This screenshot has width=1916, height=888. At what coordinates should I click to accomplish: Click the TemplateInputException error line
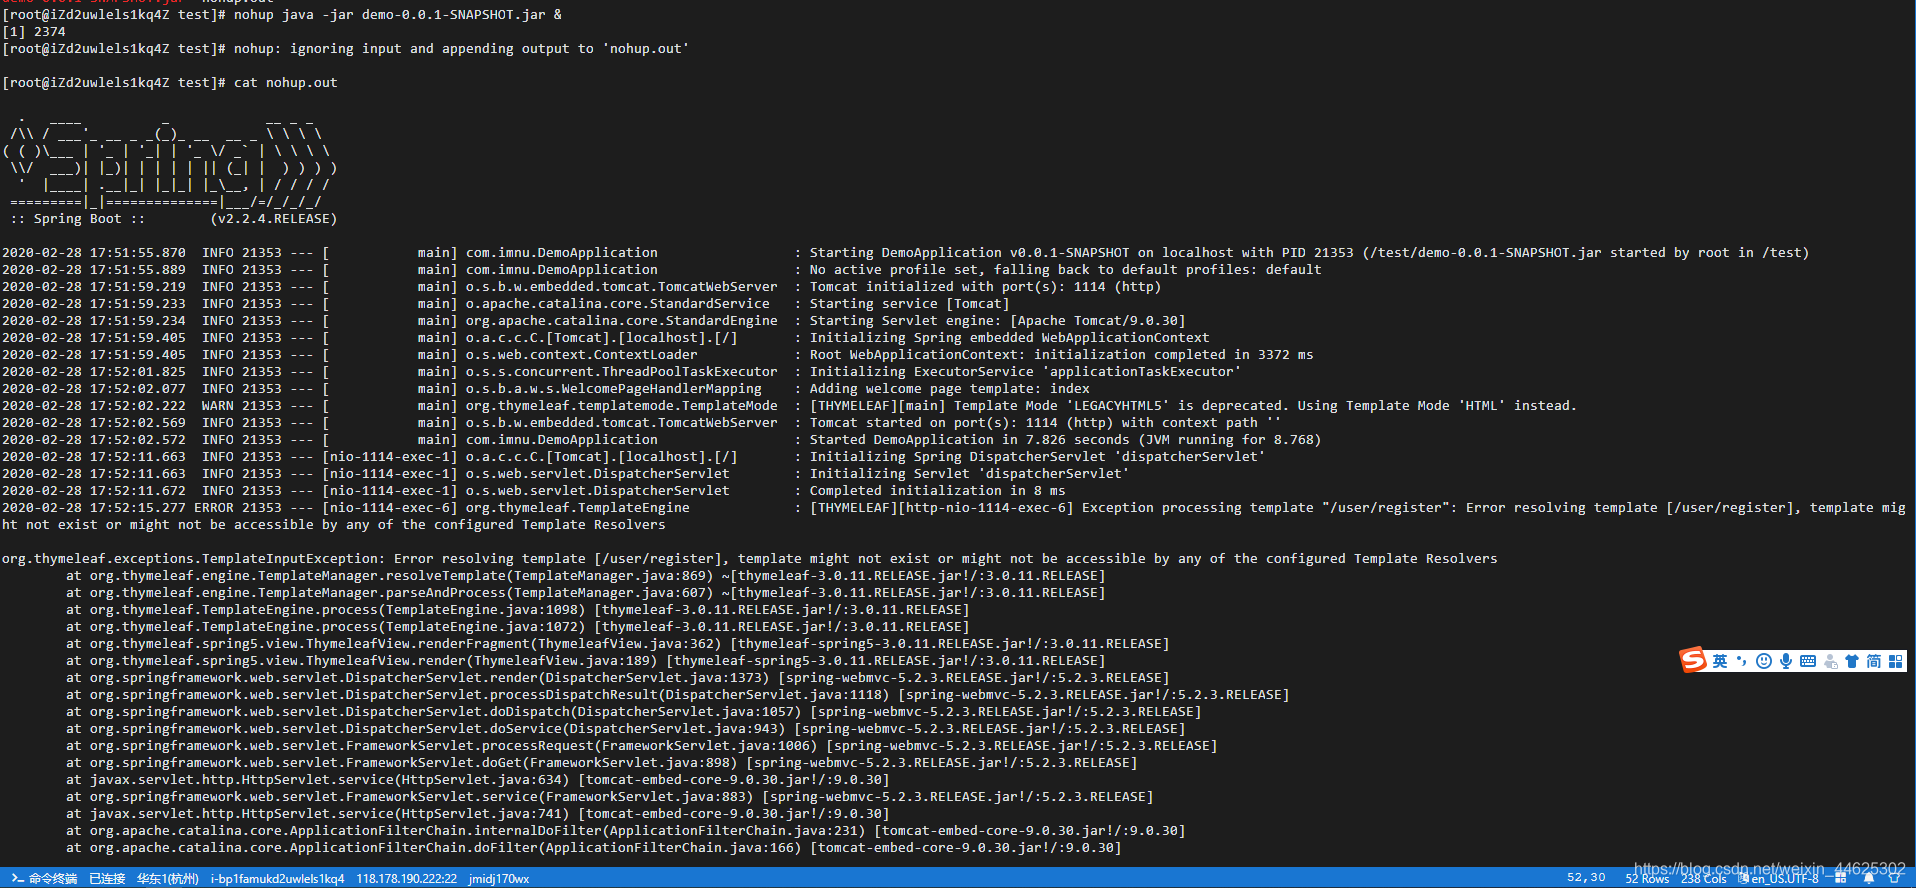coord(750,559)
